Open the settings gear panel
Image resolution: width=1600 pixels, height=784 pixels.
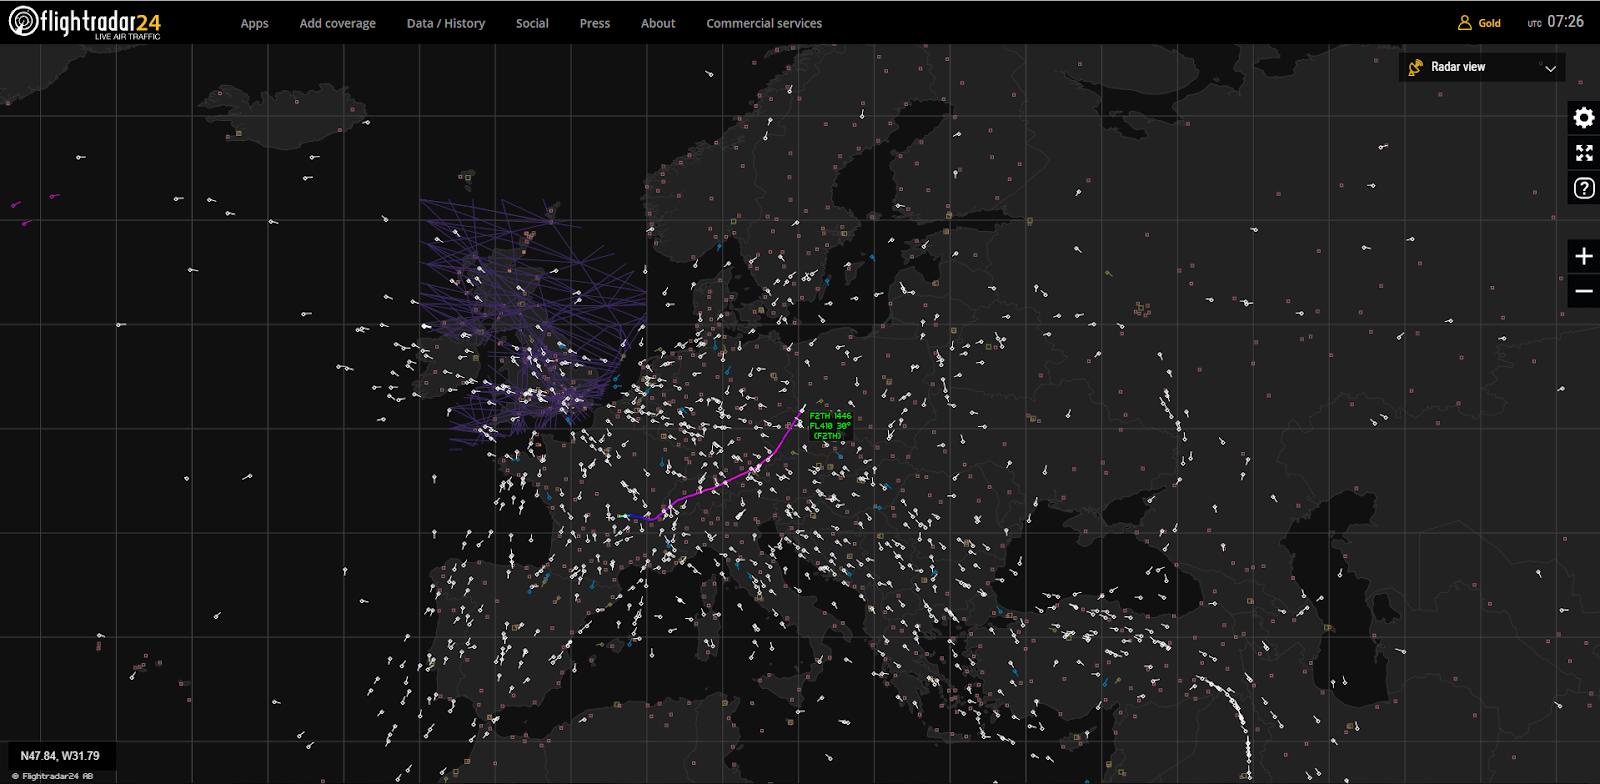pos(1584,118)
